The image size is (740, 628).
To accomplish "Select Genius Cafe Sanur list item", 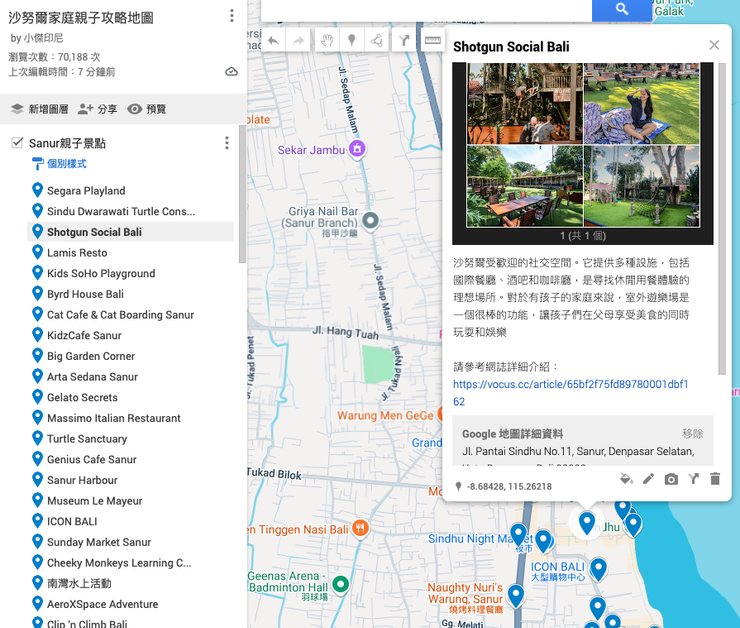I will [x=130, y=460].
